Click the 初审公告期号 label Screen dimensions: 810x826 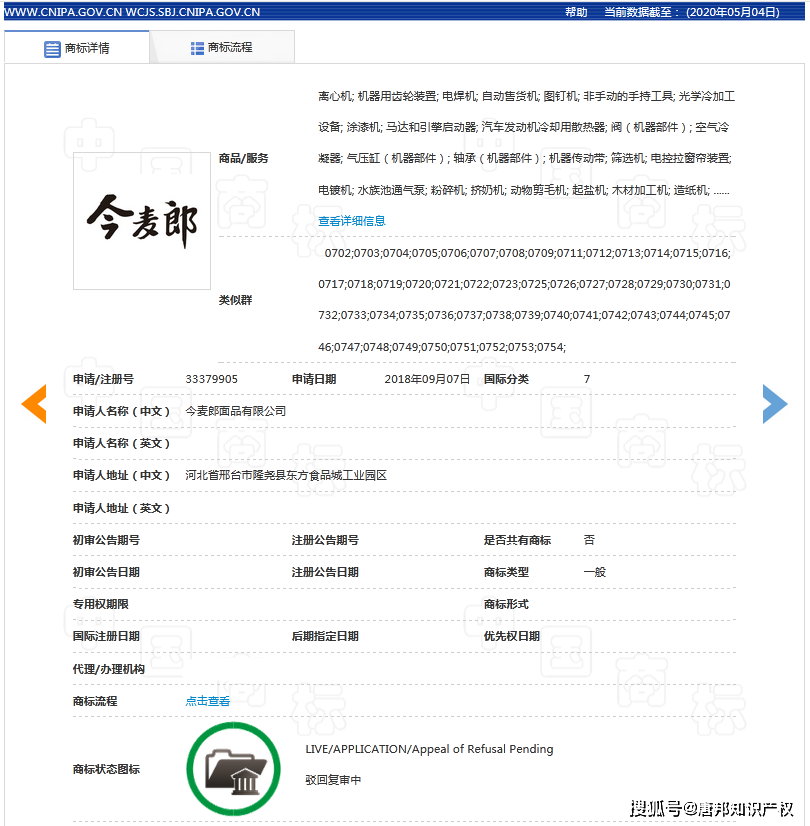106,540
